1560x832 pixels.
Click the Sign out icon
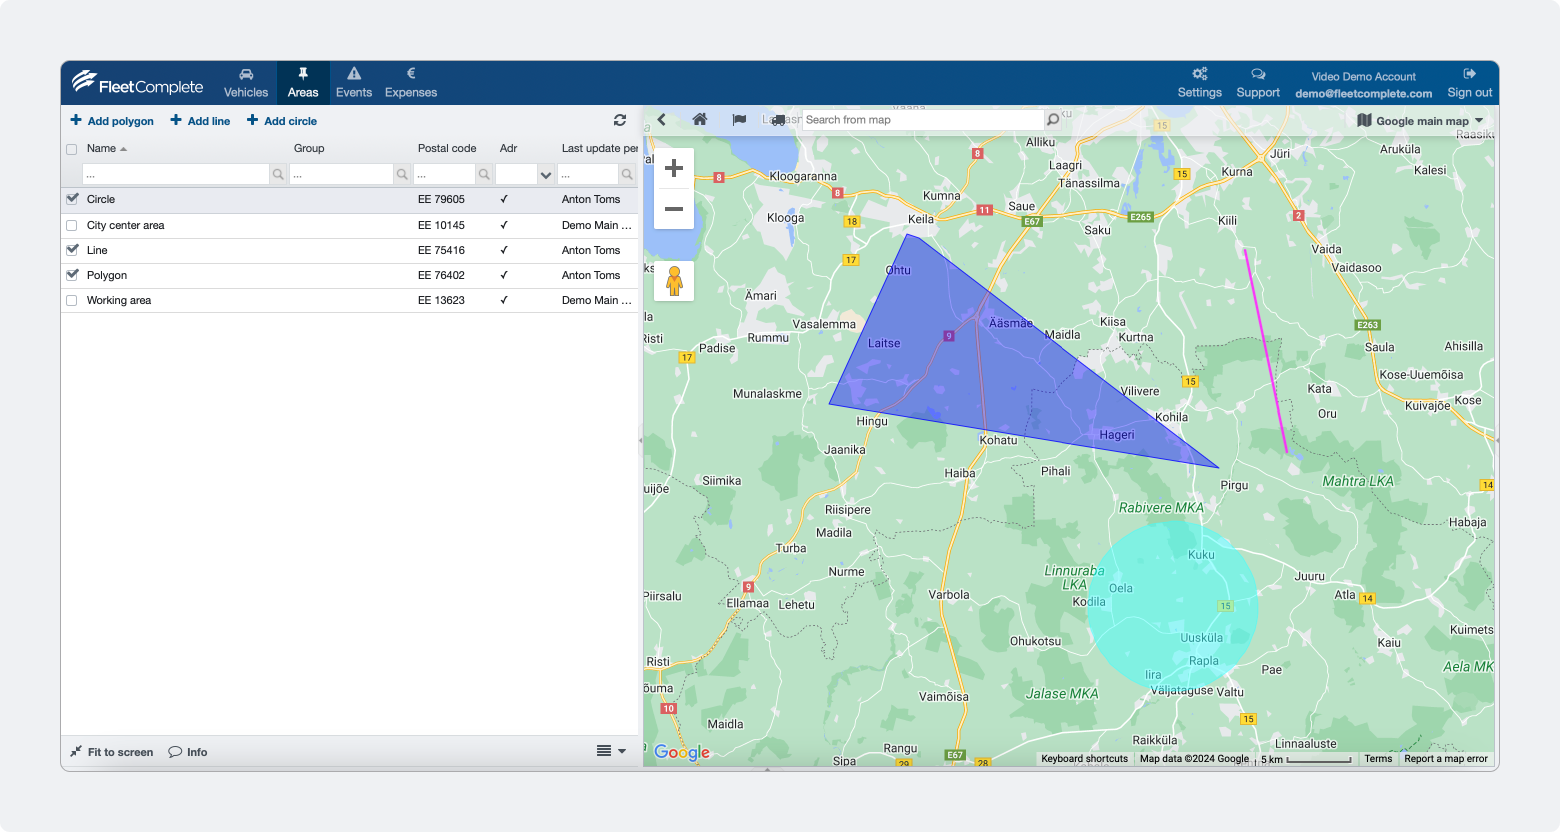pyautogui.click(x=1469, y=74)
